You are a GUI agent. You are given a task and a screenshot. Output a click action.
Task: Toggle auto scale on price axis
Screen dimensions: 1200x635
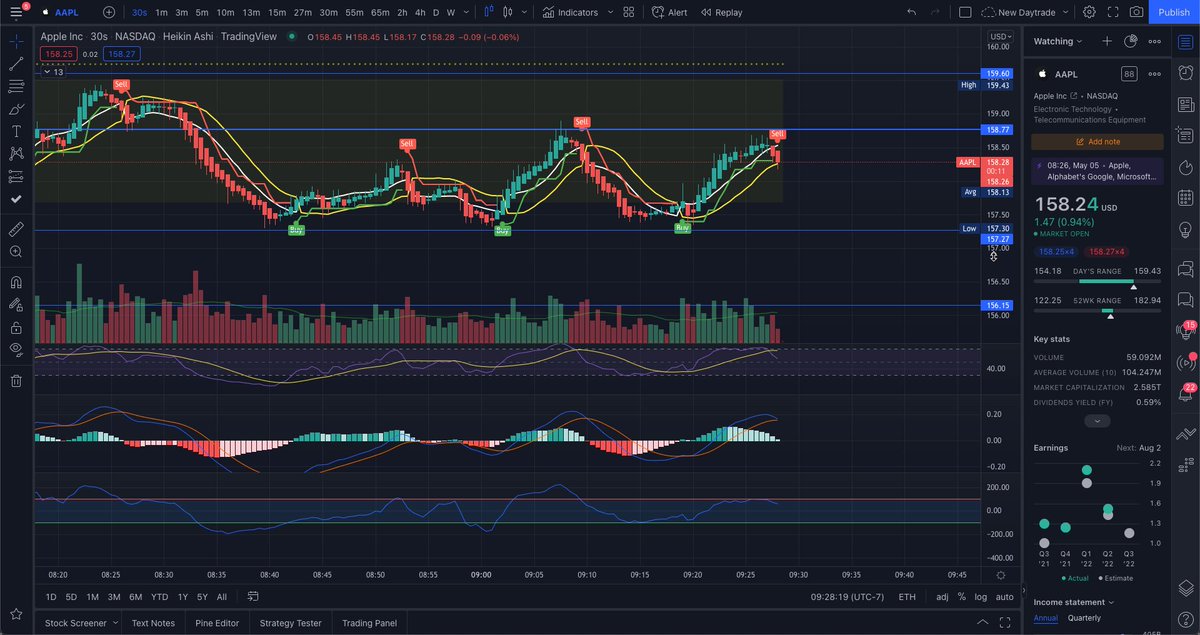pos(1004,597)
